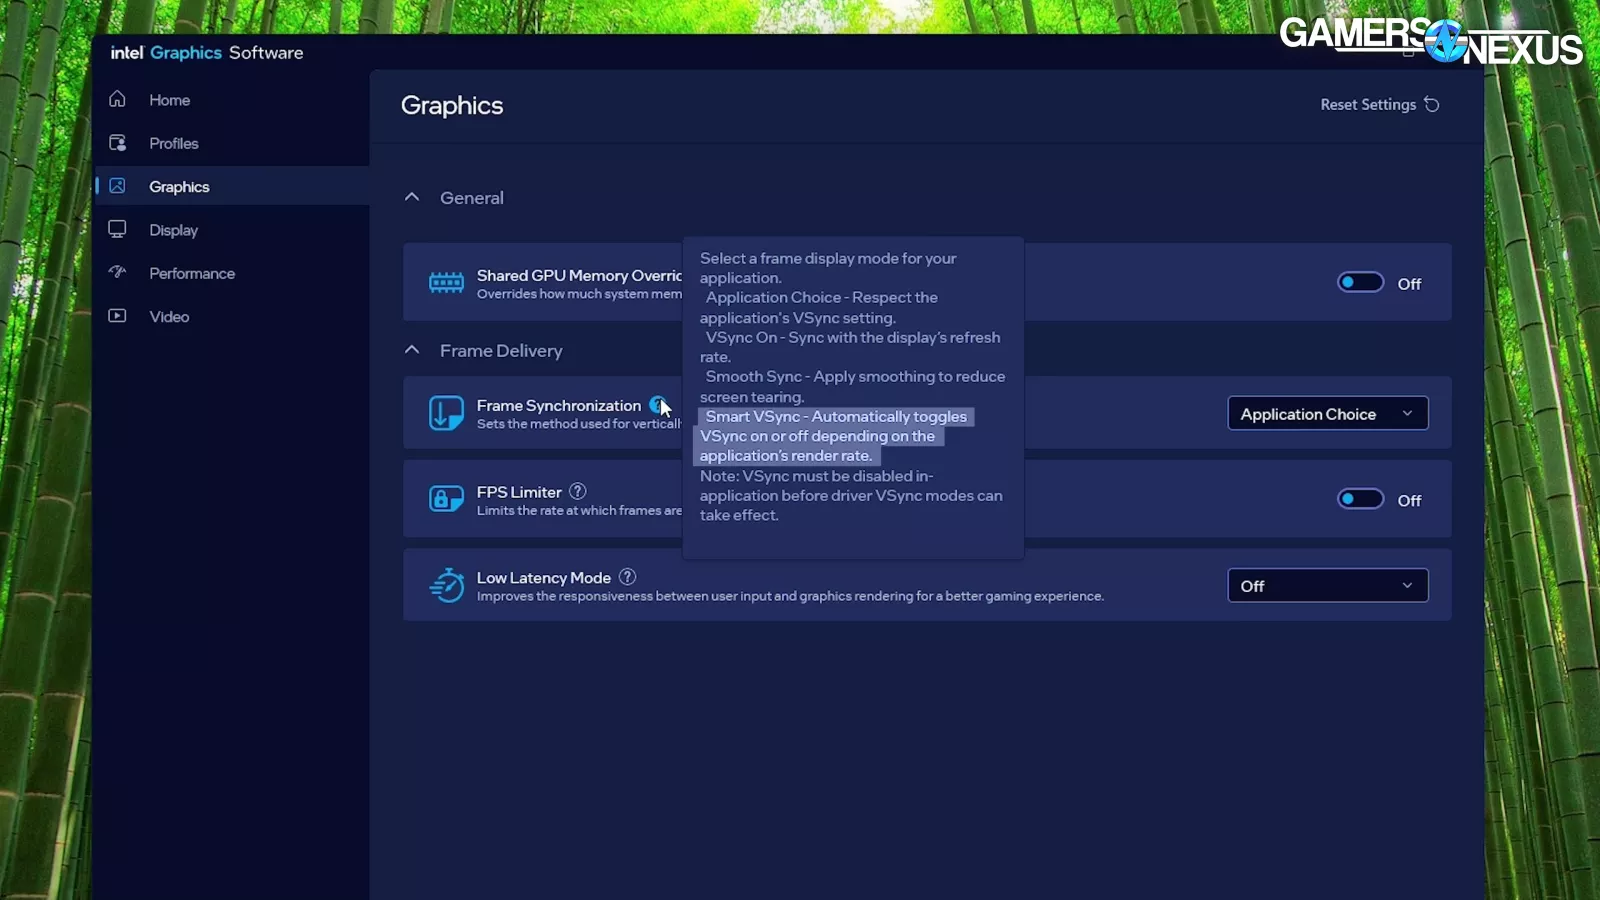Click the Video play icon

point(118,316)
